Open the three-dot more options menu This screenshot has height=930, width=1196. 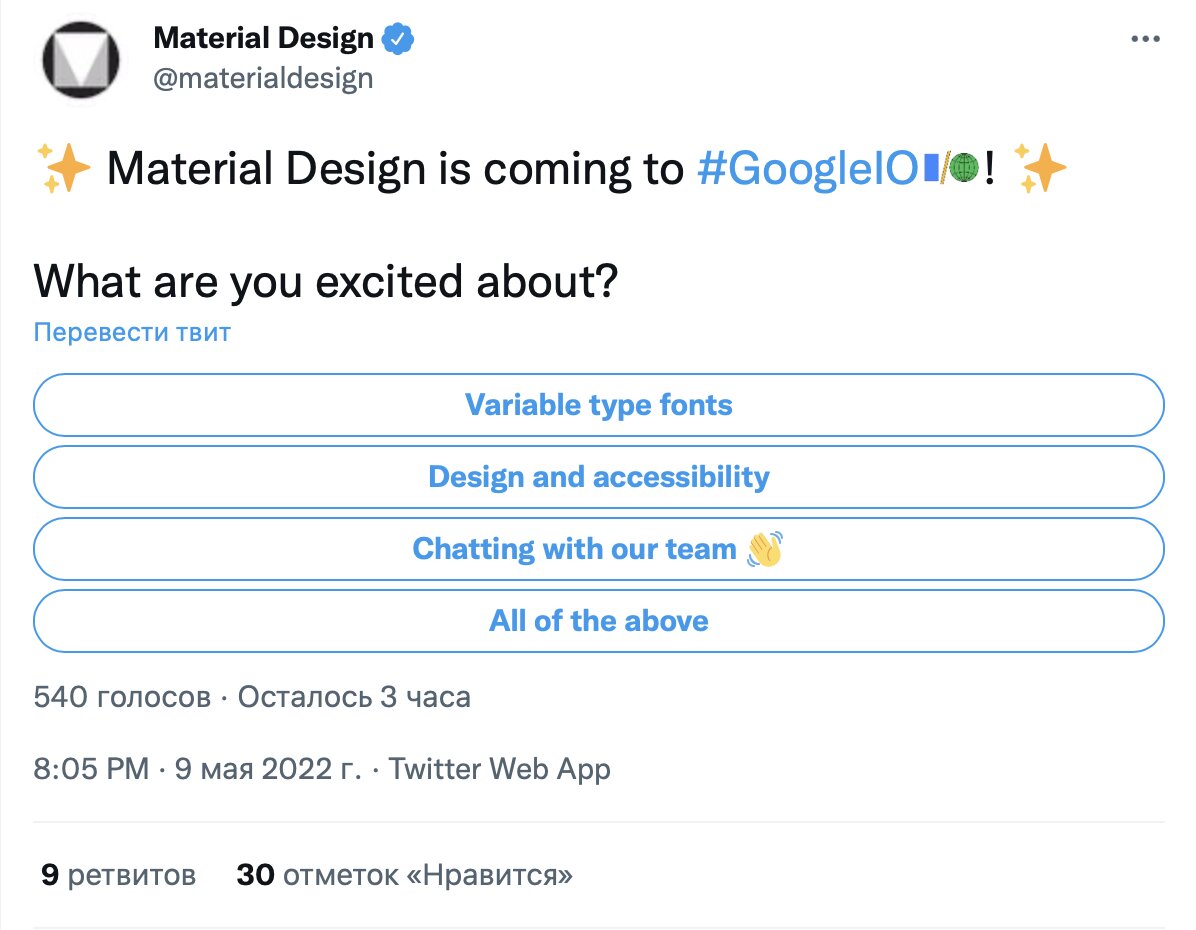(x=1145, y=39)
